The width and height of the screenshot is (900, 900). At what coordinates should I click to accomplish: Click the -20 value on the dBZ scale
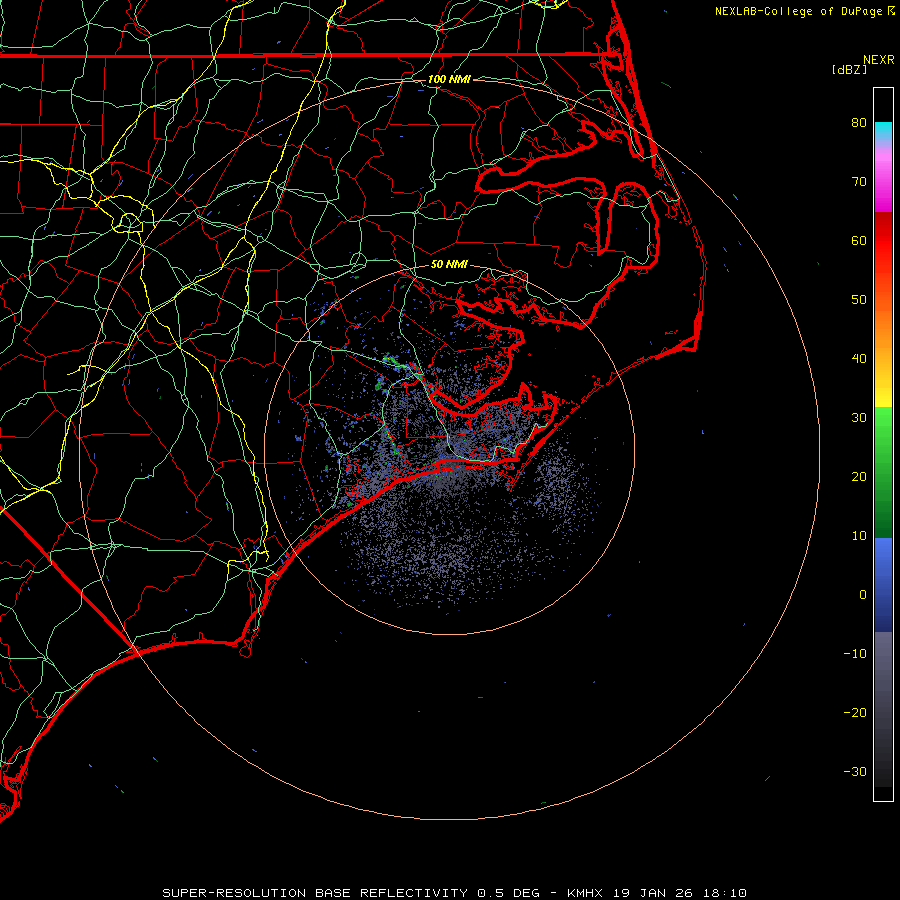[855, 713]
